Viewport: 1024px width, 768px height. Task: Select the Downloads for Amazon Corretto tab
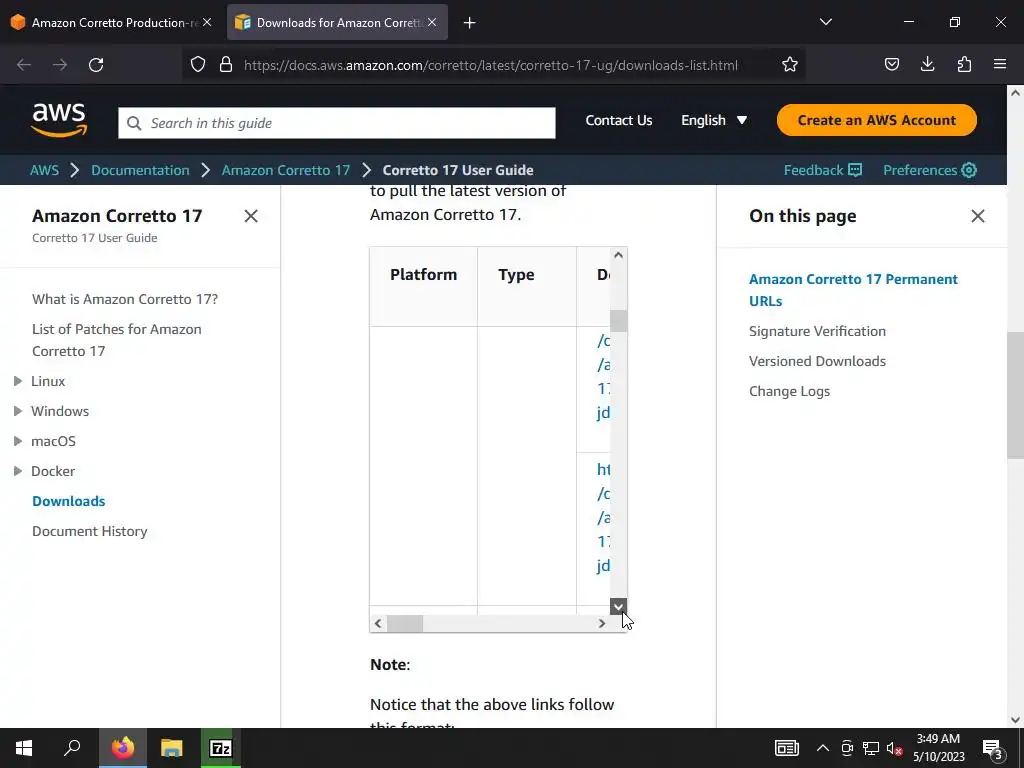click(x=338, y=23)
